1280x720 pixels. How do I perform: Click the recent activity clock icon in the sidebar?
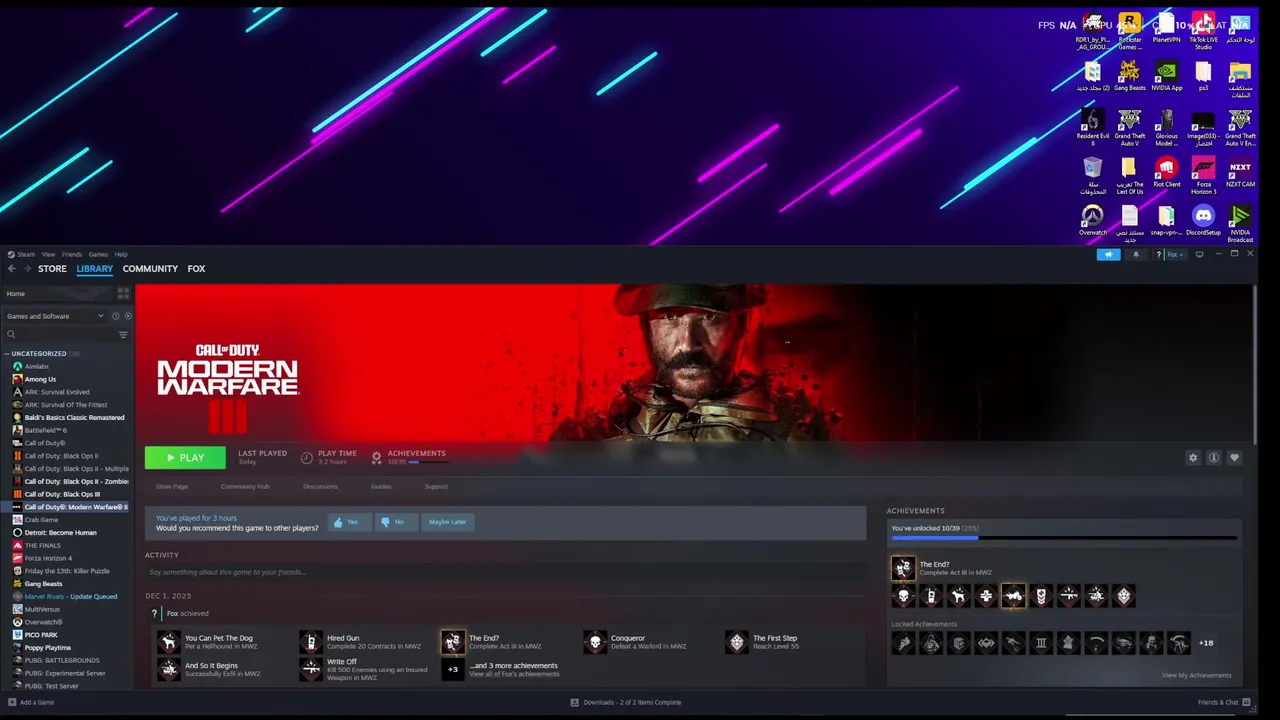tap(115, 316)
